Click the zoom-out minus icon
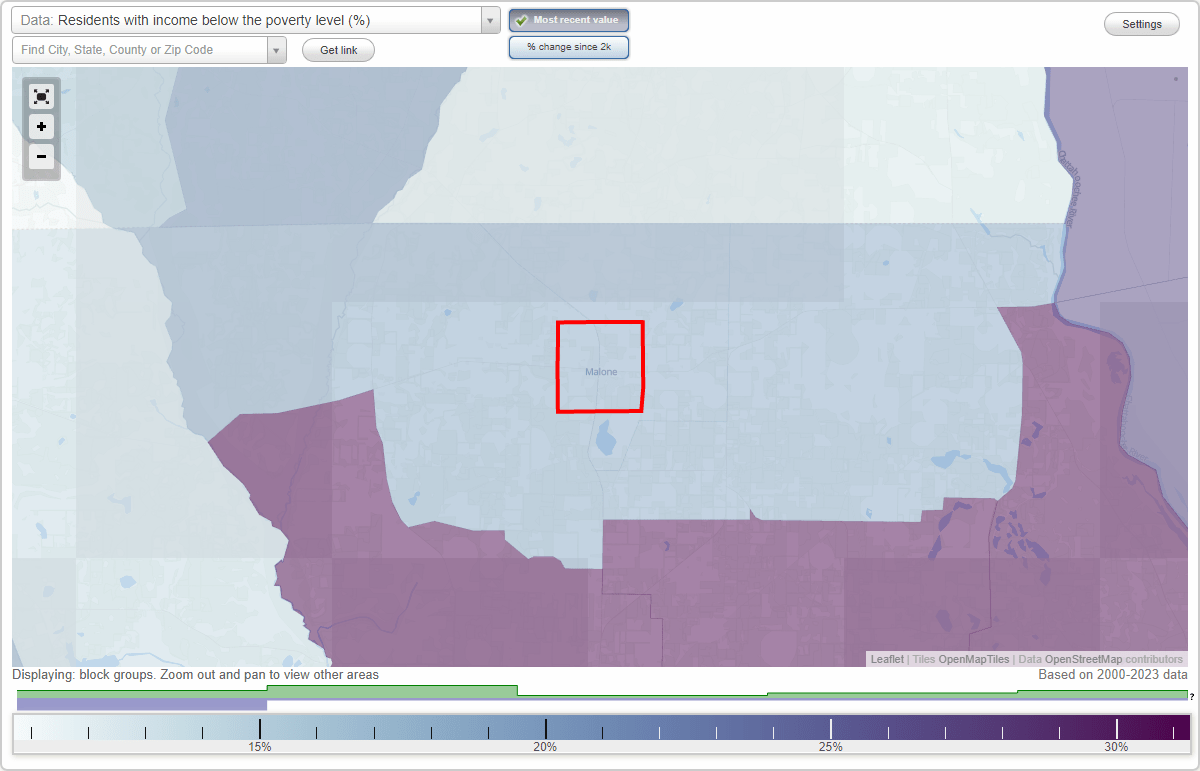1200x771 pixels. point(41,156)
